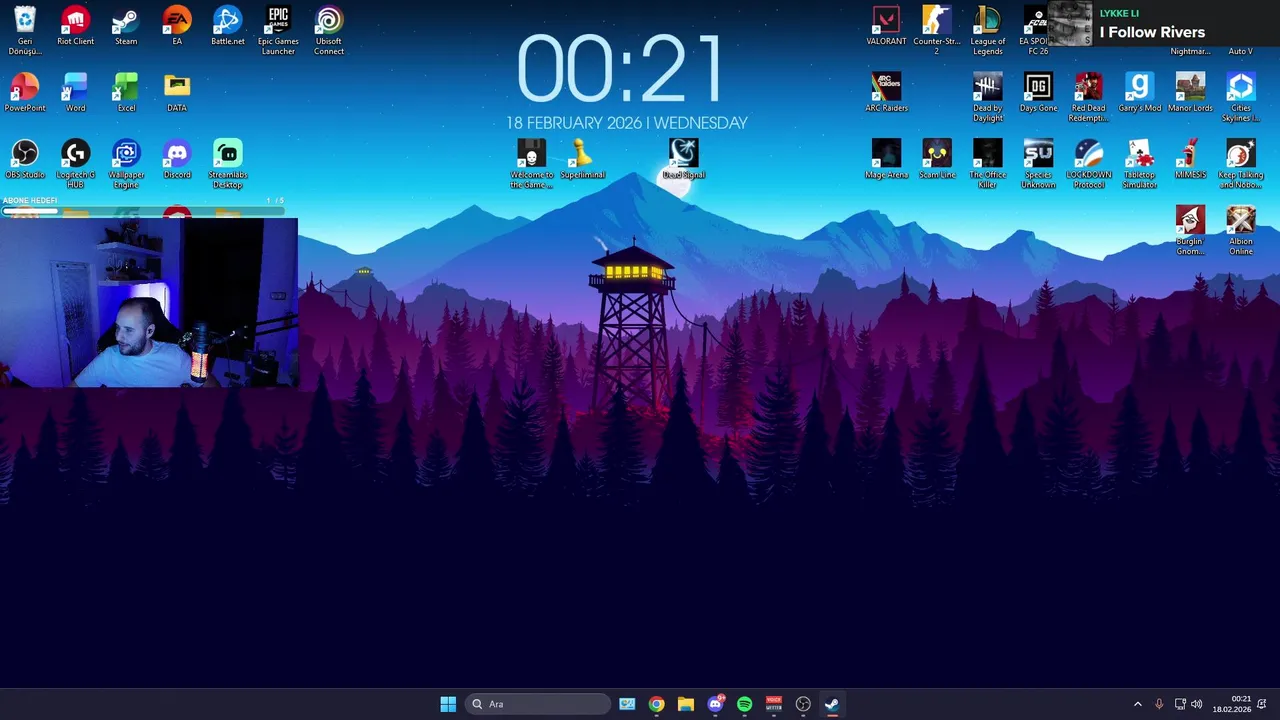Viewport: 1280px width, 720px height.
Task: Open the Discord desktop shortcut
Action: coord(177,159)
